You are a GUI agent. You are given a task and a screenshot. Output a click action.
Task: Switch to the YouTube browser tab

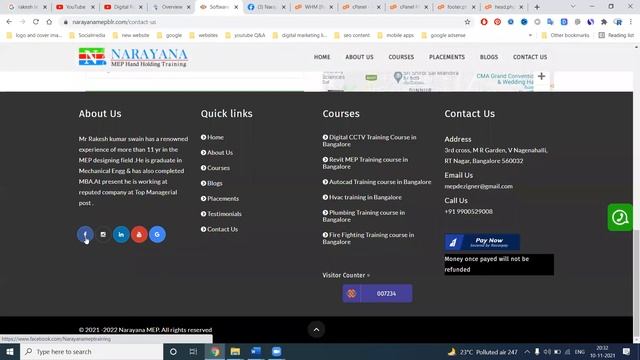point(75,7)
